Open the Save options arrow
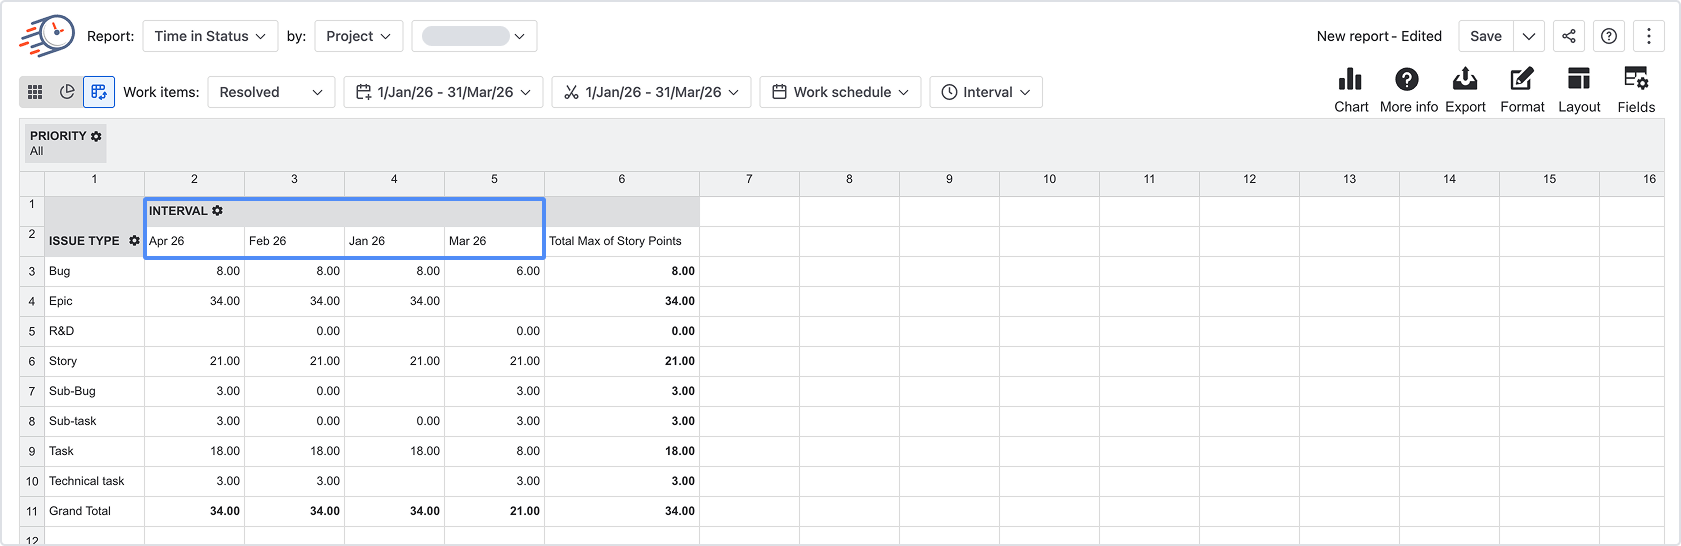The width and height of the screenshot is (1681, 546). [x=1529, y=36]
